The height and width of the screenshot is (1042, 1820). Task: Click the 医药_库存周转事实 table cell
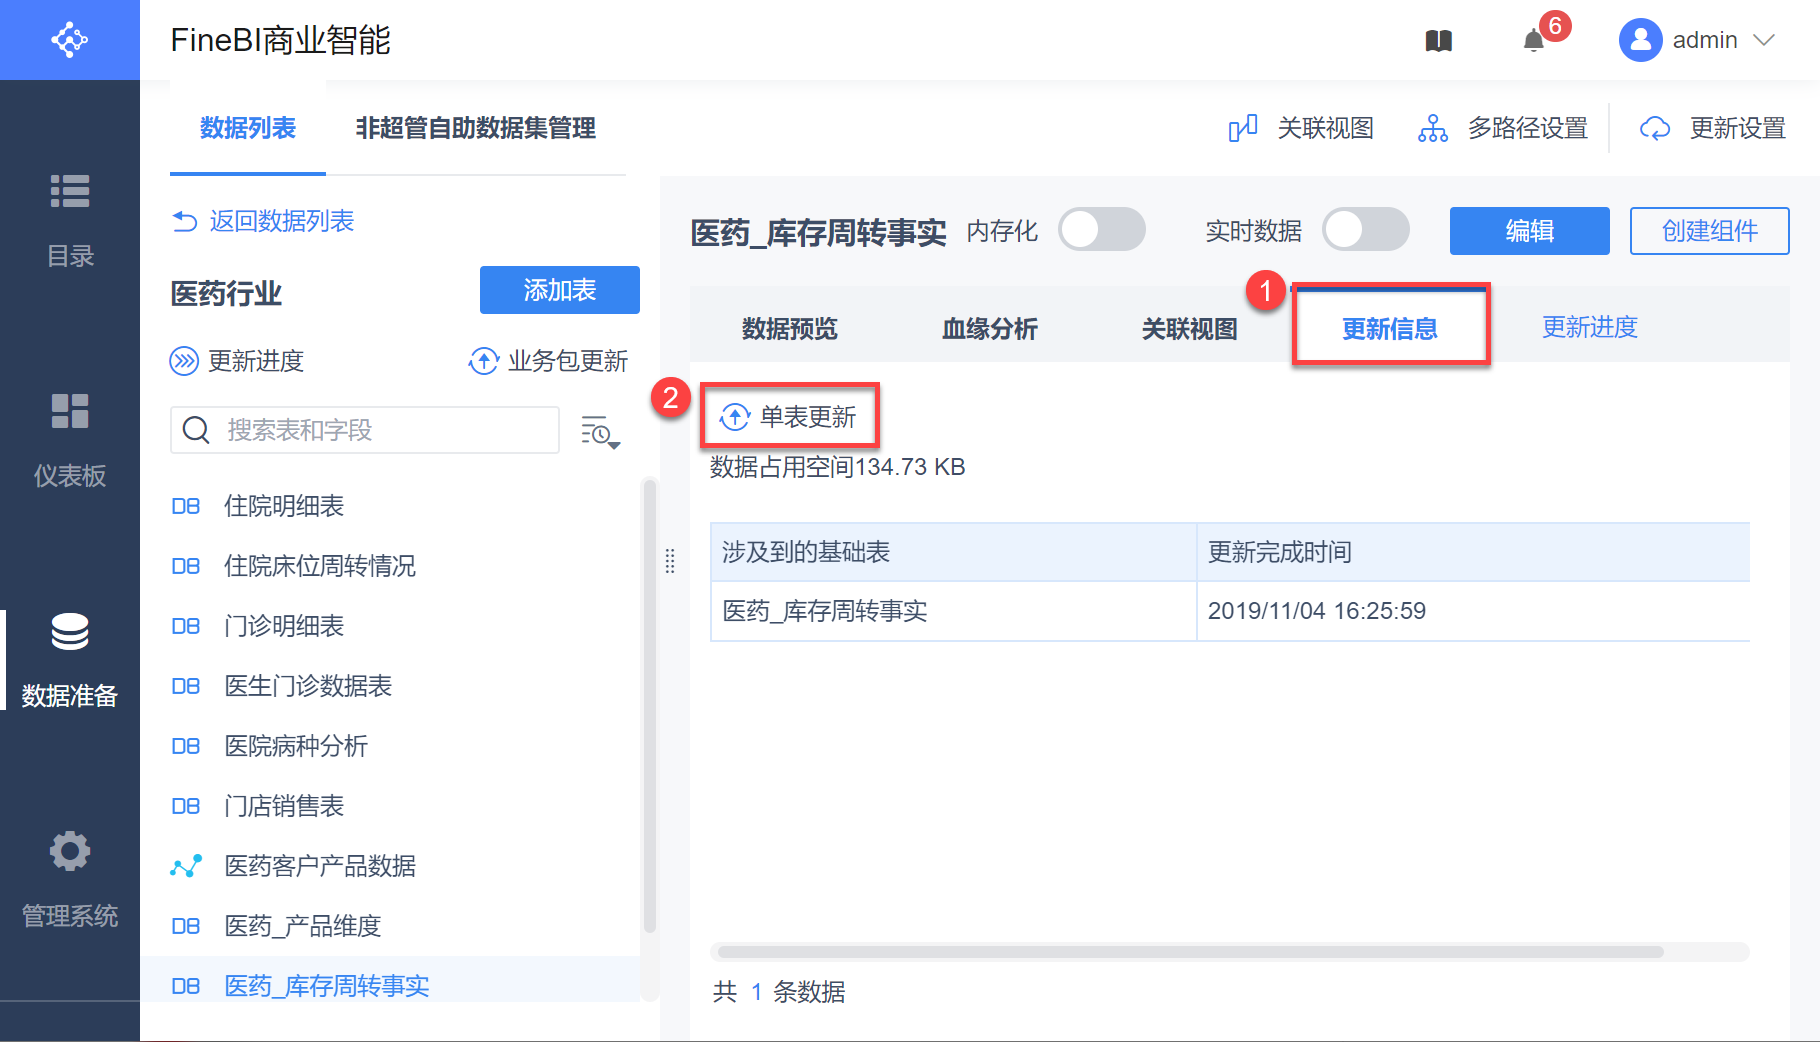tap(954, 611)
